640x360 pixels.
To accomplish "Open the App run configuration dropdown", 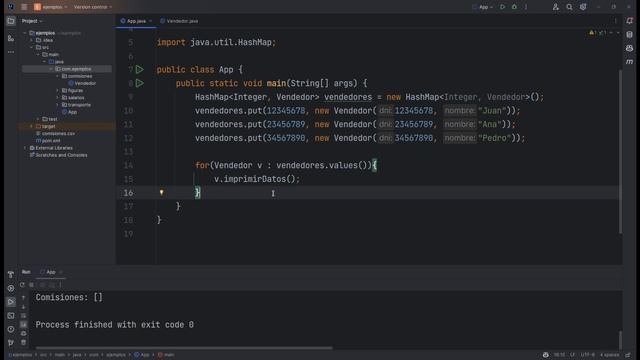I will 483,7.
